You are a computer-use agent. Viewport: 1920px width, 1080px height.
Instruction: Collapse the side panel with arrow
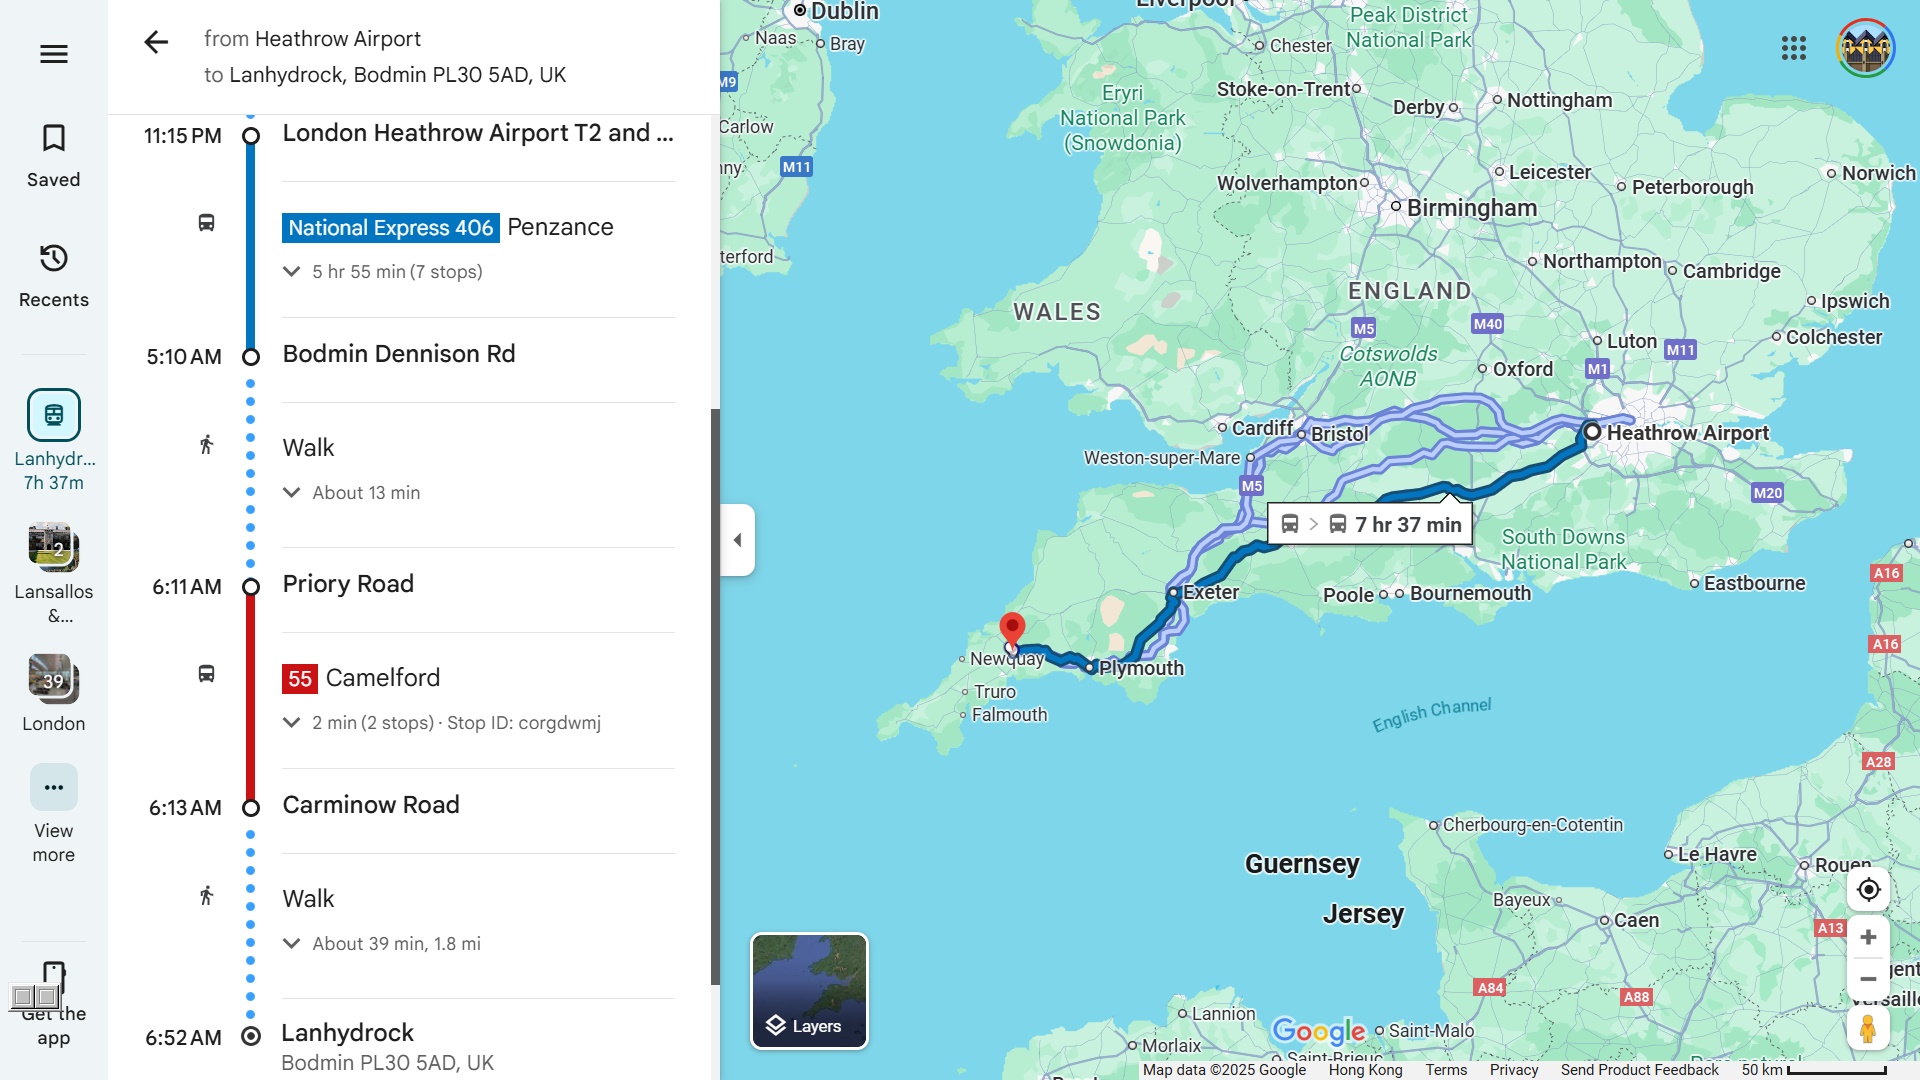pyautogui.click(x=738, y=540)
